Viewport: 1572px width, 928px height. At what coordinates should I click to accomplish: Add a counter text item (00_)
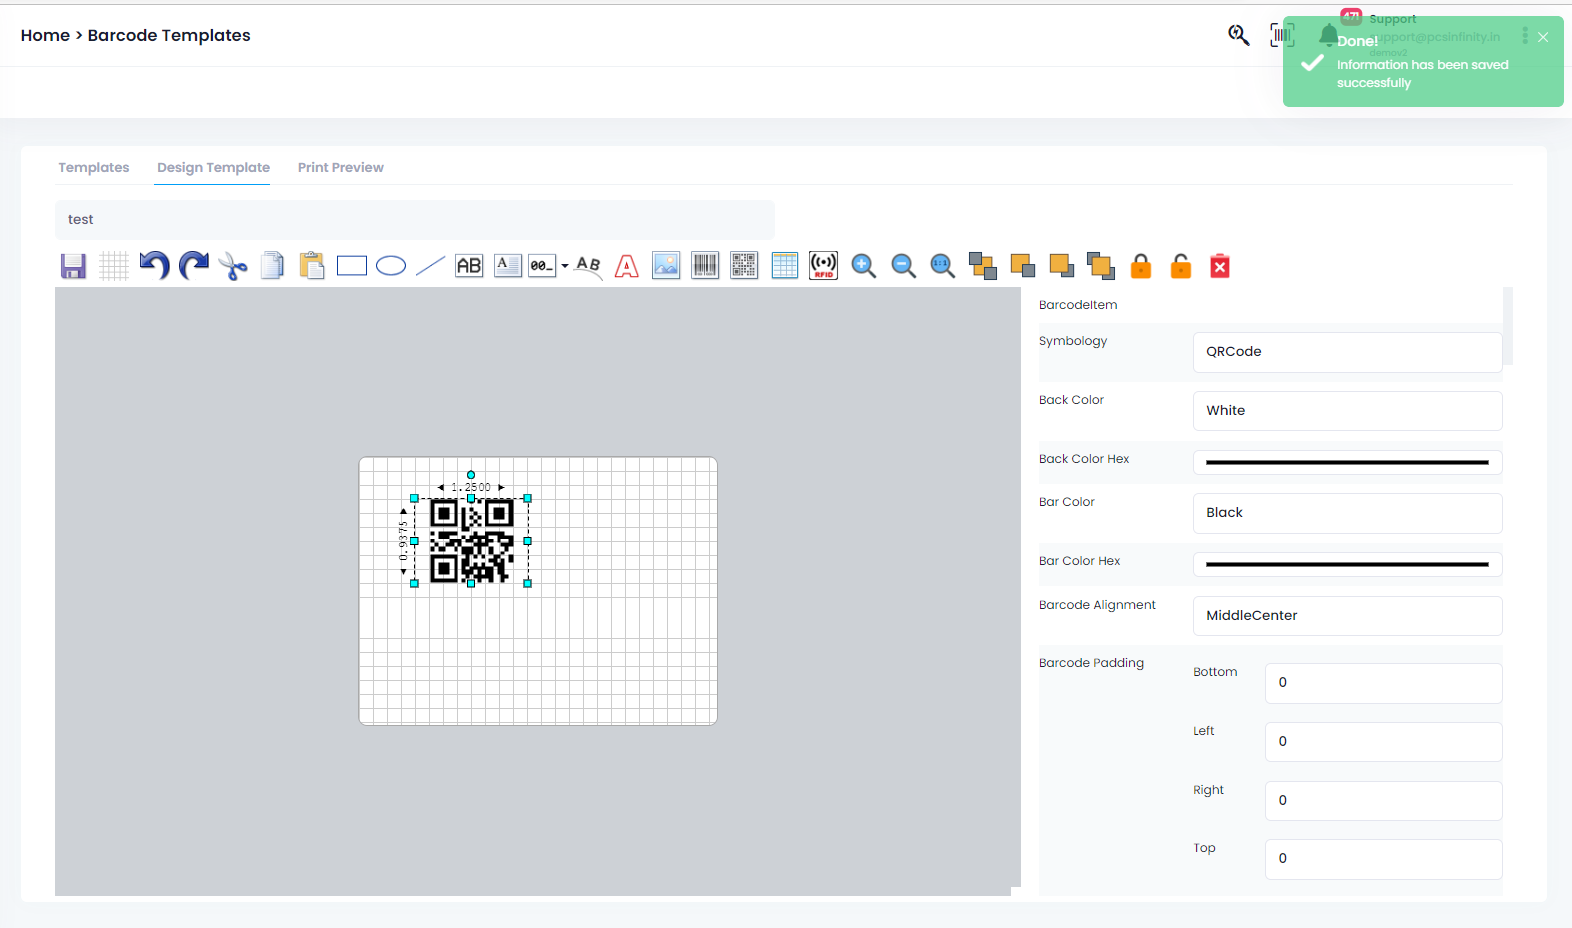pos(541,266)
